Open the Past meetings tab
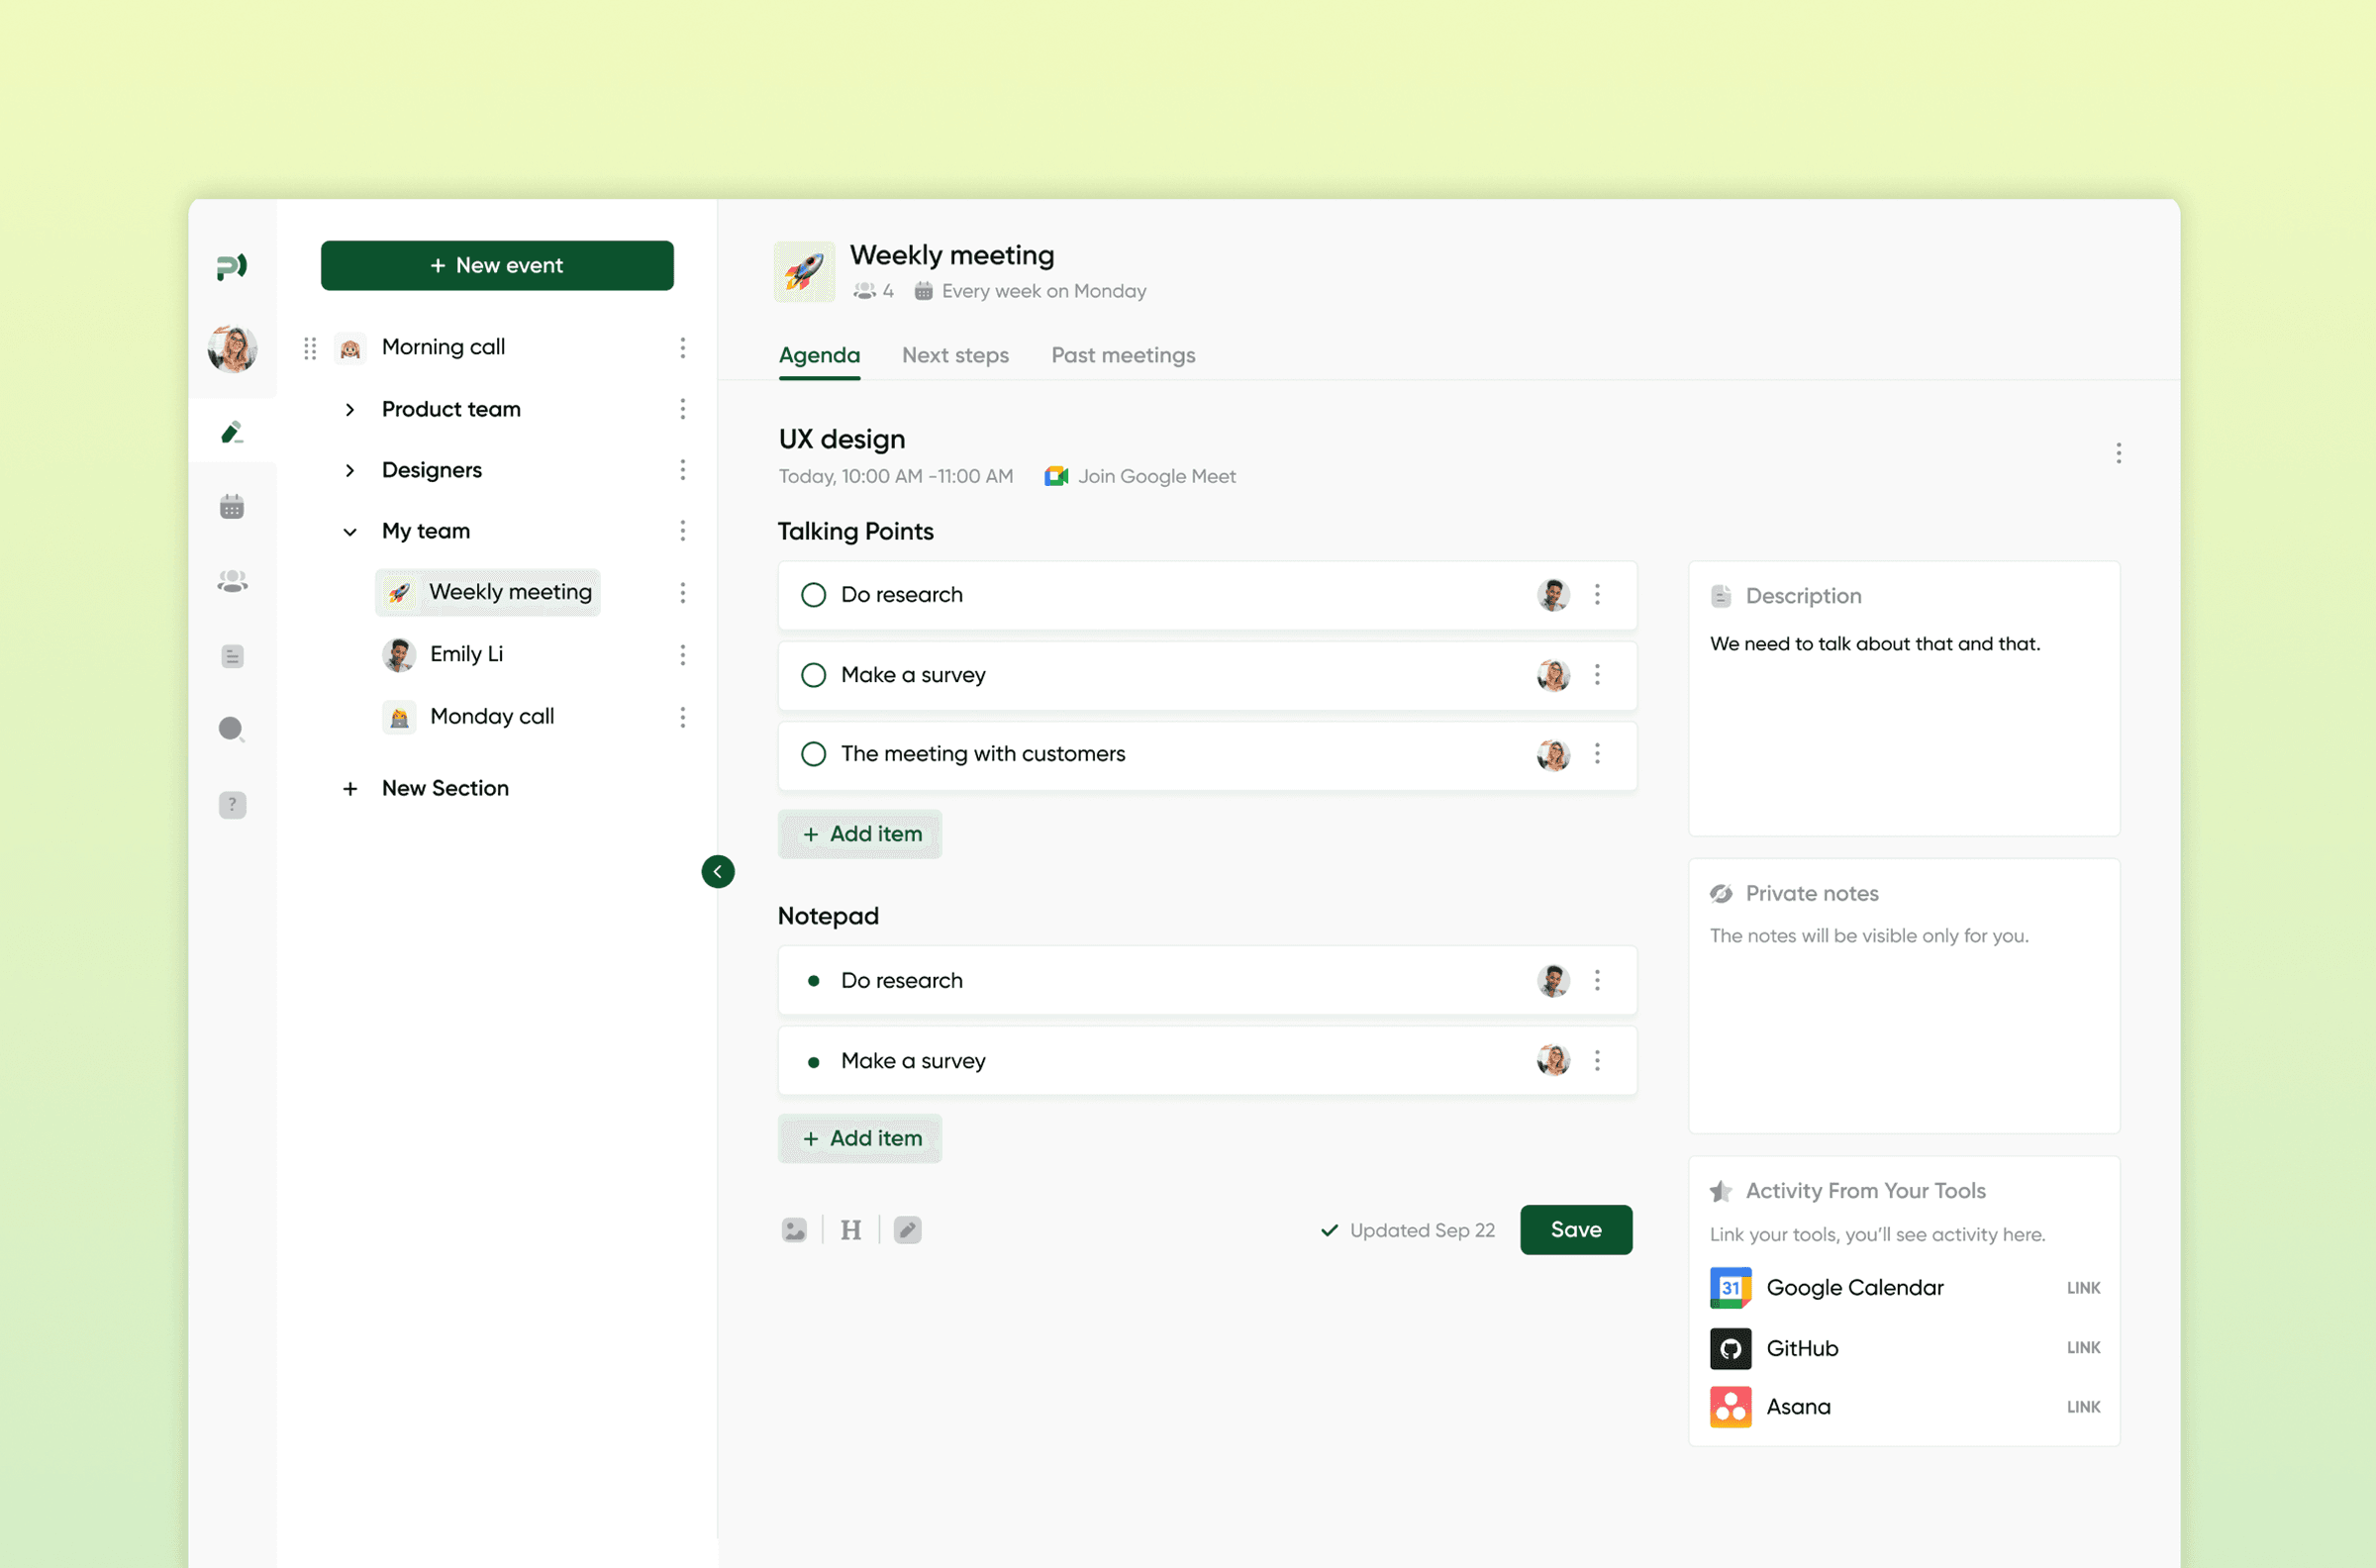 click(1123, 355)
